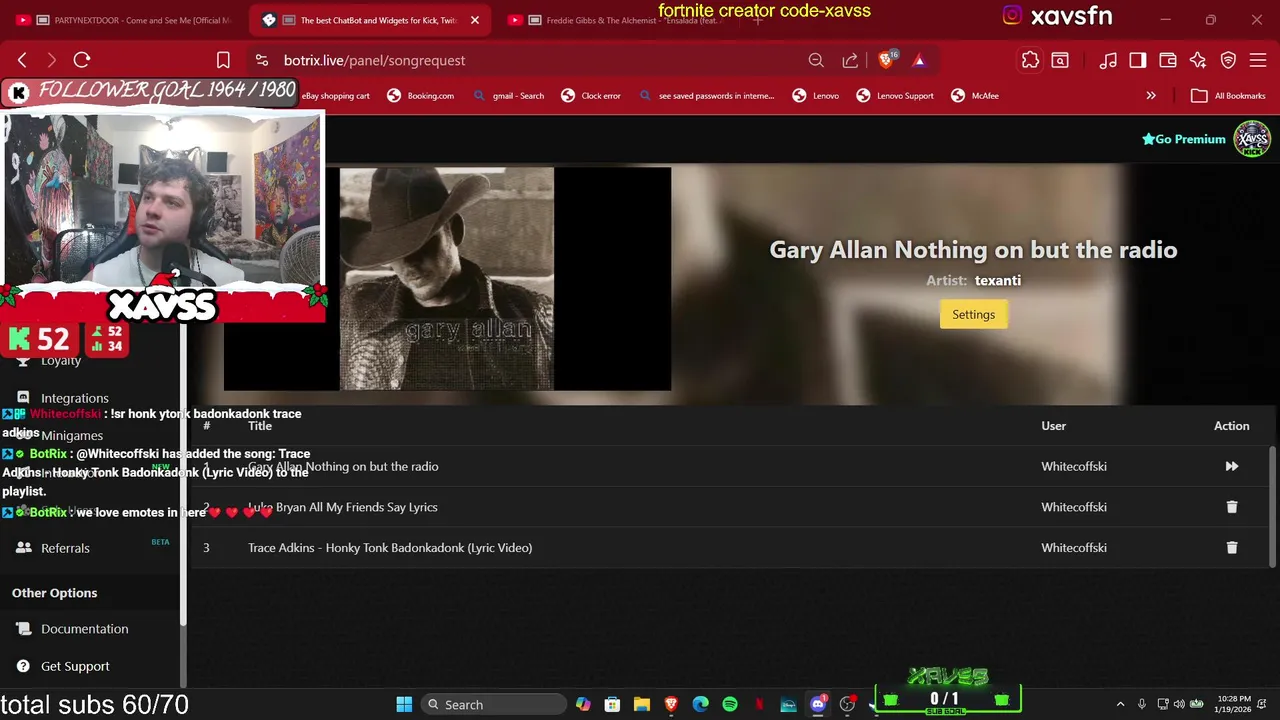Open McAfee bookmark
This screenshot has height=720, width=1280.
[x=975, y=96]
